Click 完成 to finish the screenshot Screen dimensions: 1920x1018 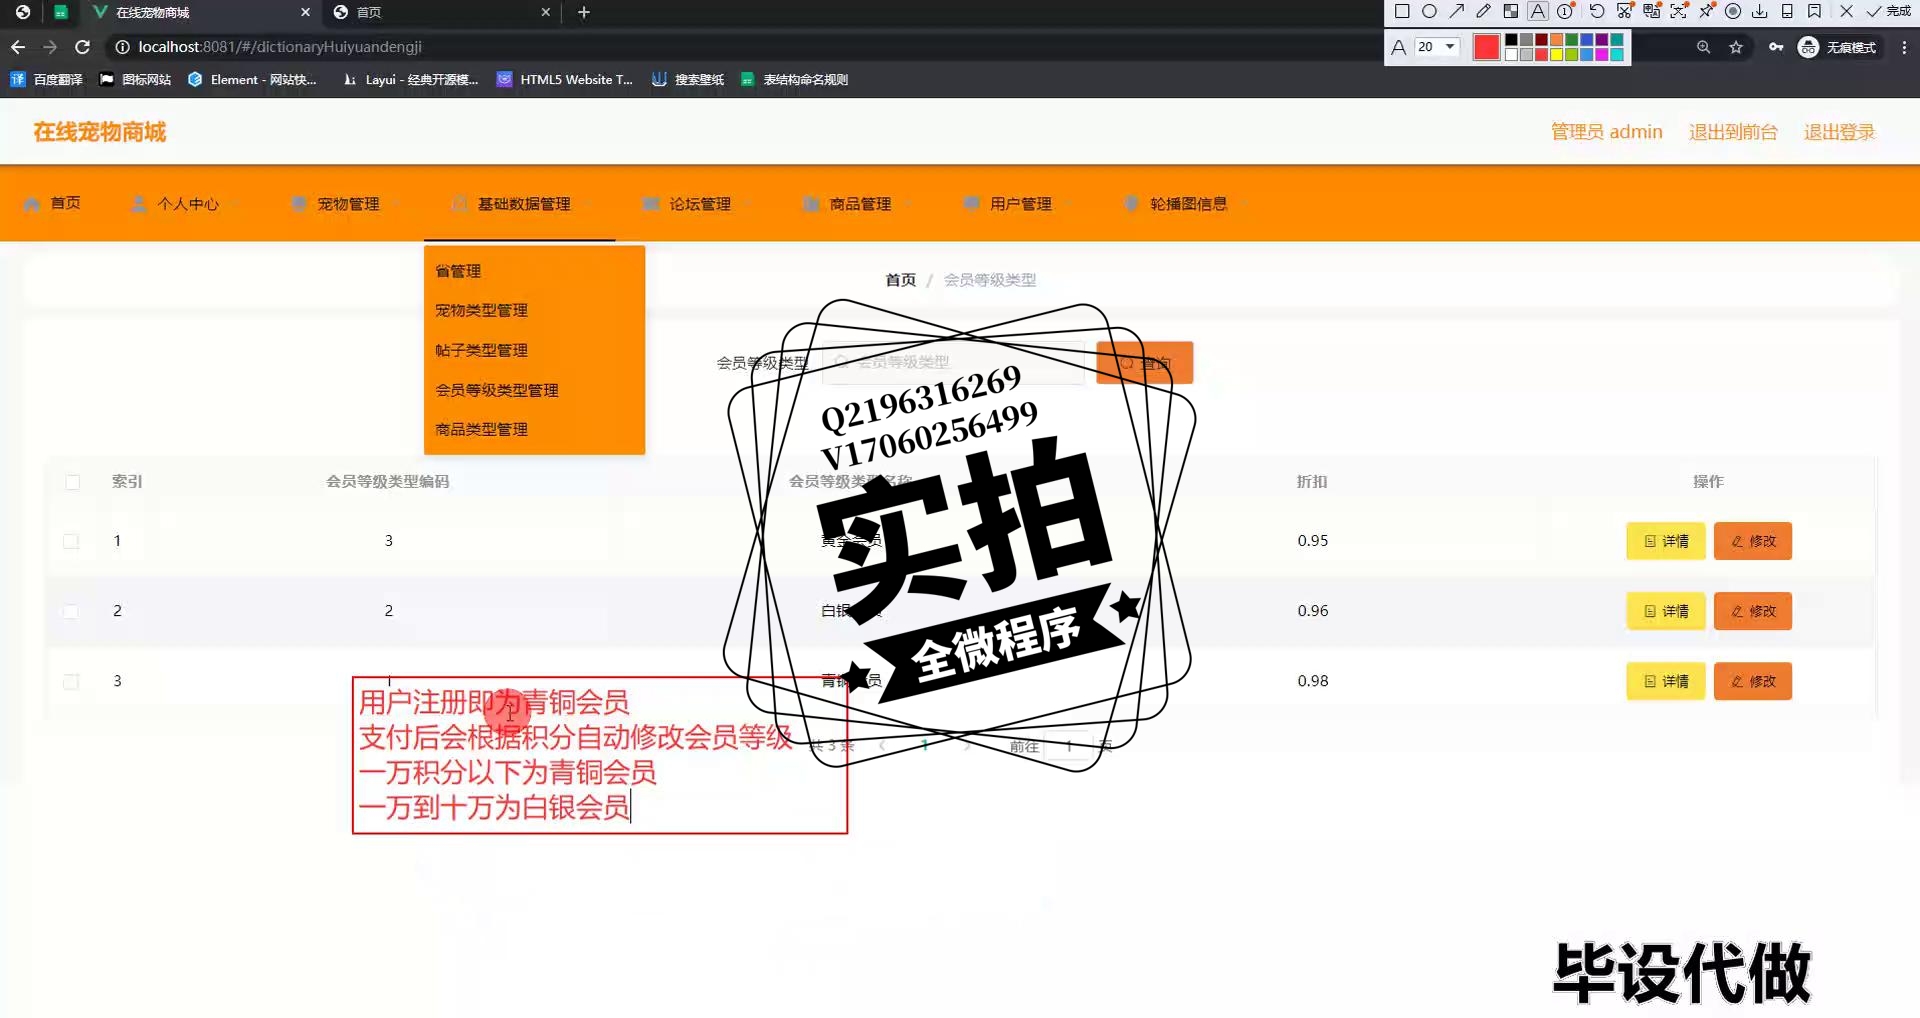[1888, 11]
